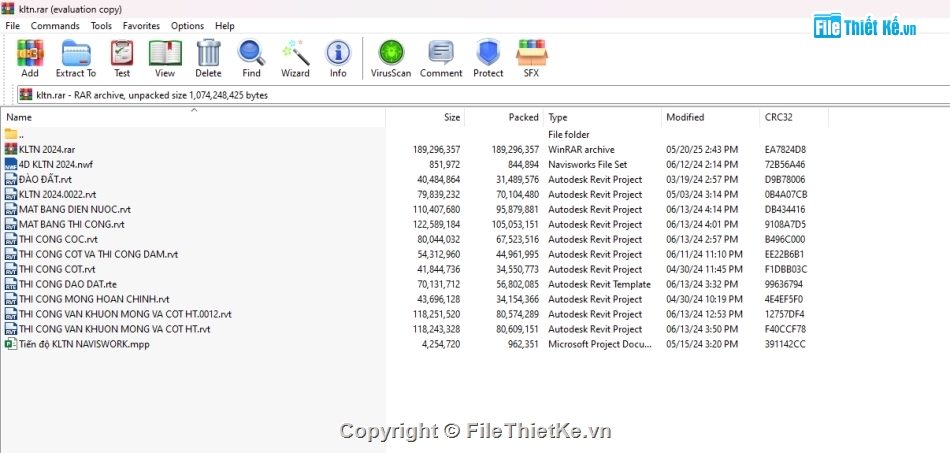Sort by the Type column header
Image resolution: width=950 pixels, height=453 pixels.
click(x=602, y=117)
